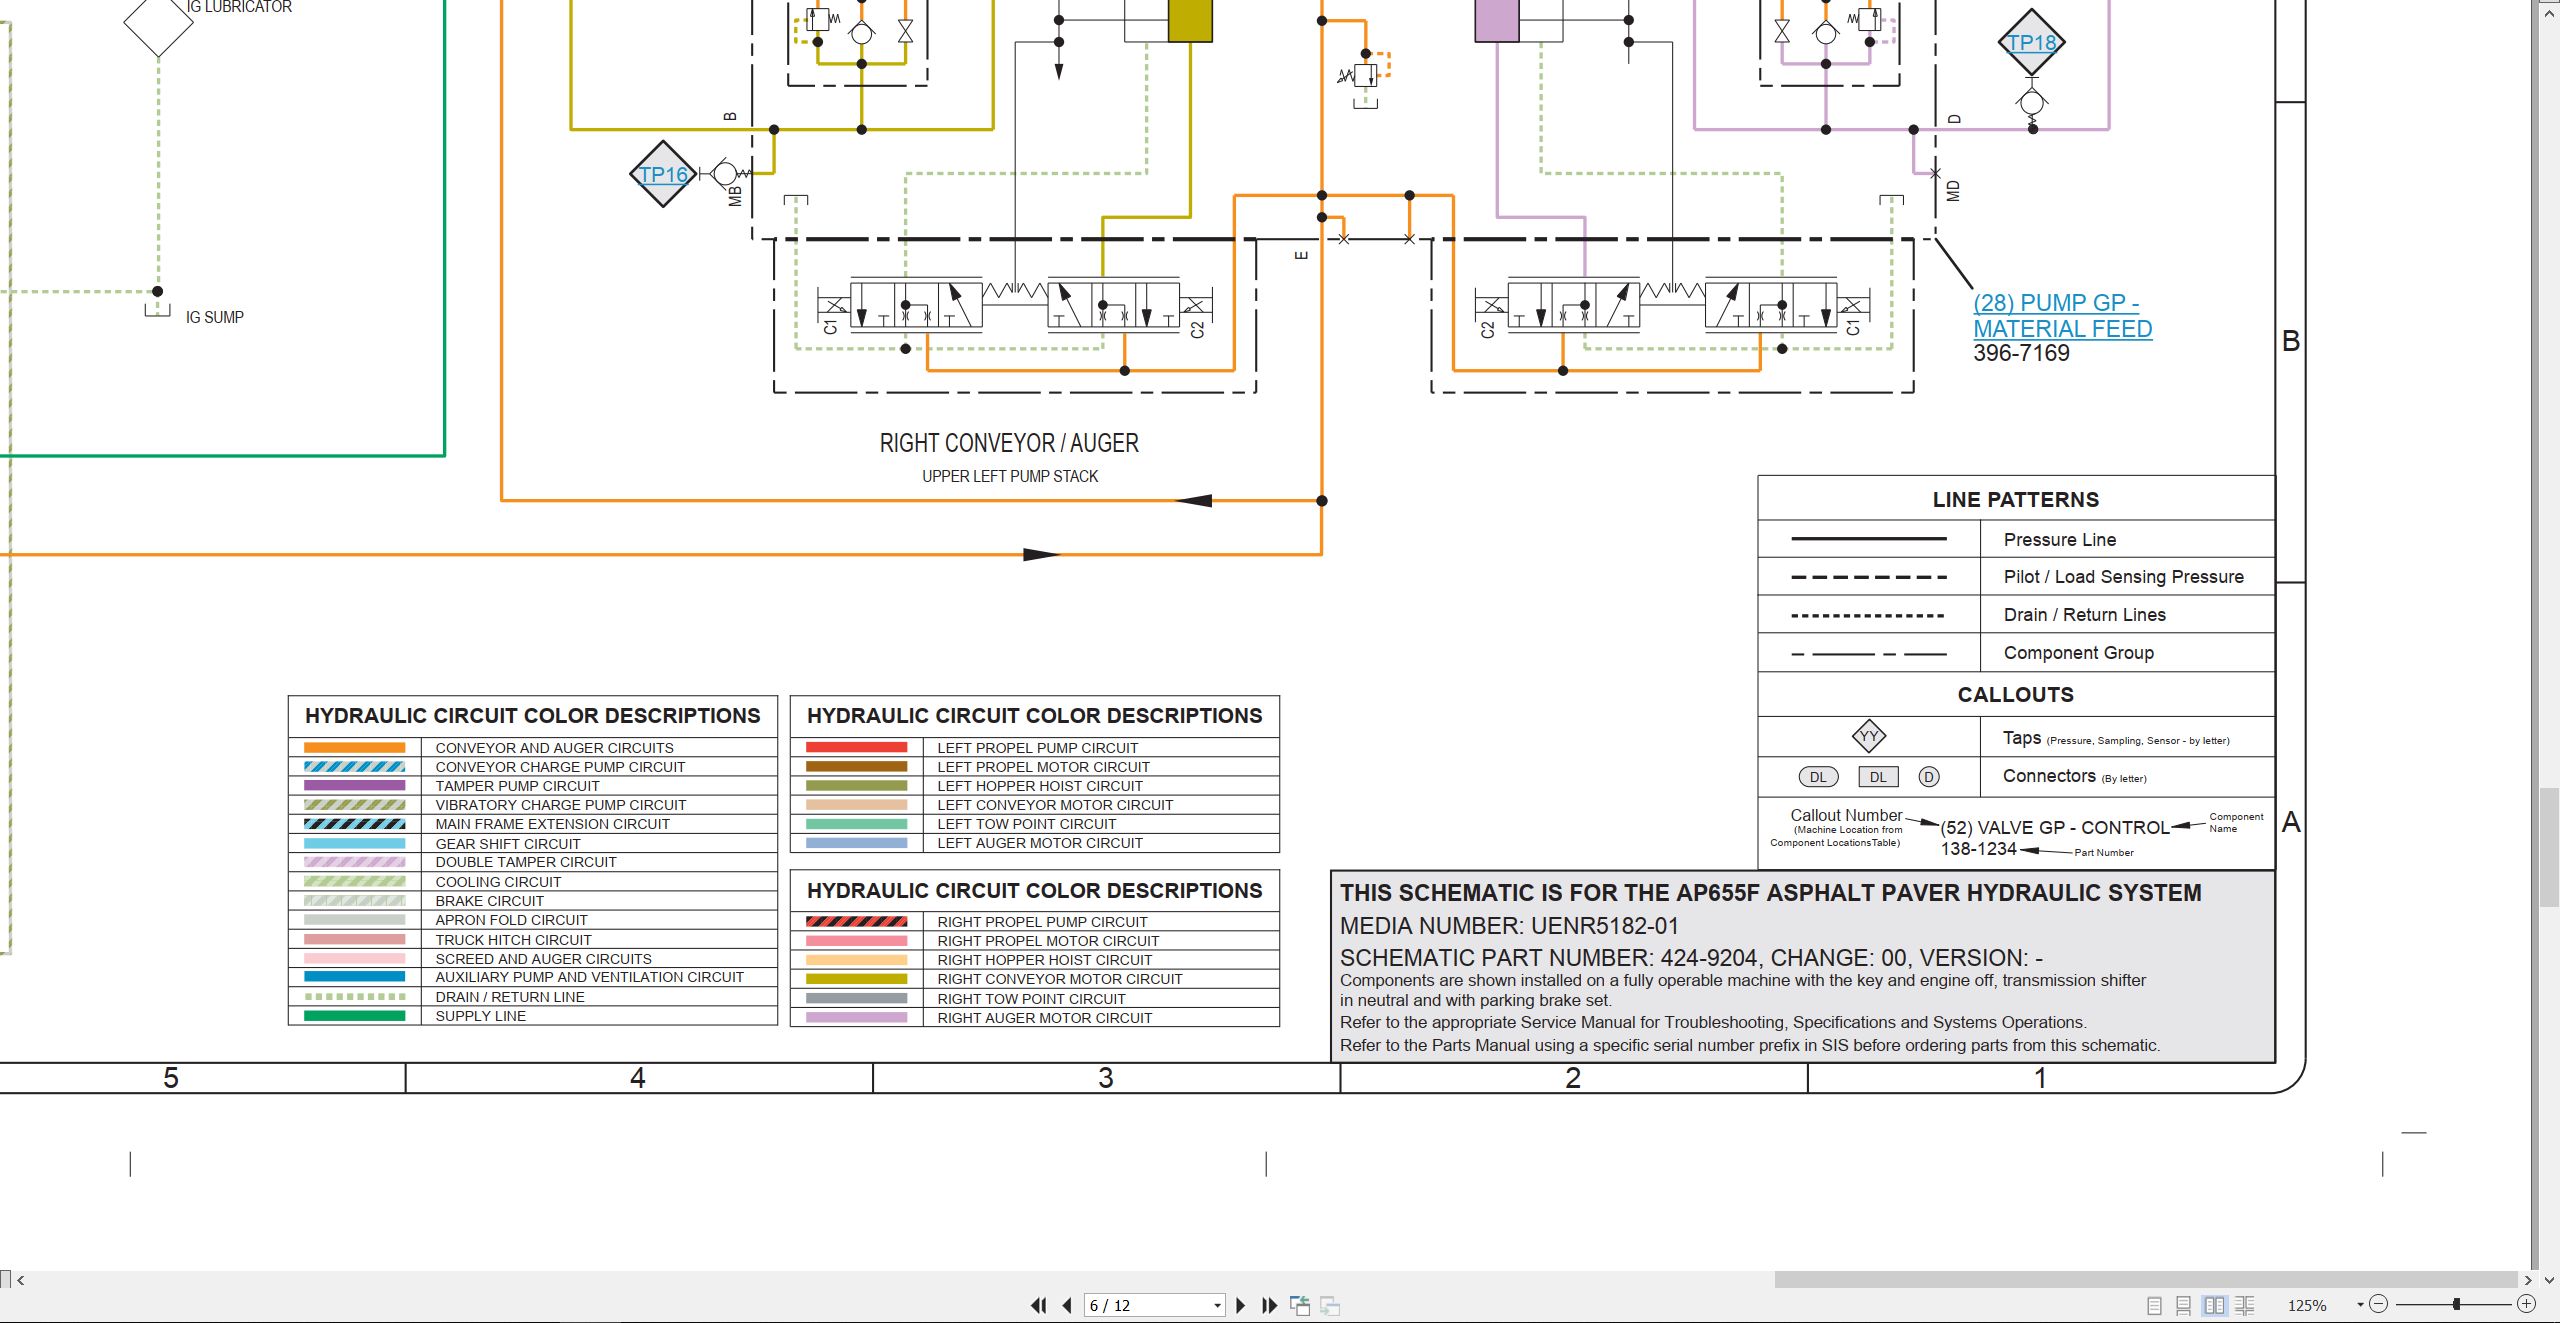The width and height of the screenshot is (2560, 1323).
Task: Toggle facing pages layout view
Action: pos(2215,1305)
